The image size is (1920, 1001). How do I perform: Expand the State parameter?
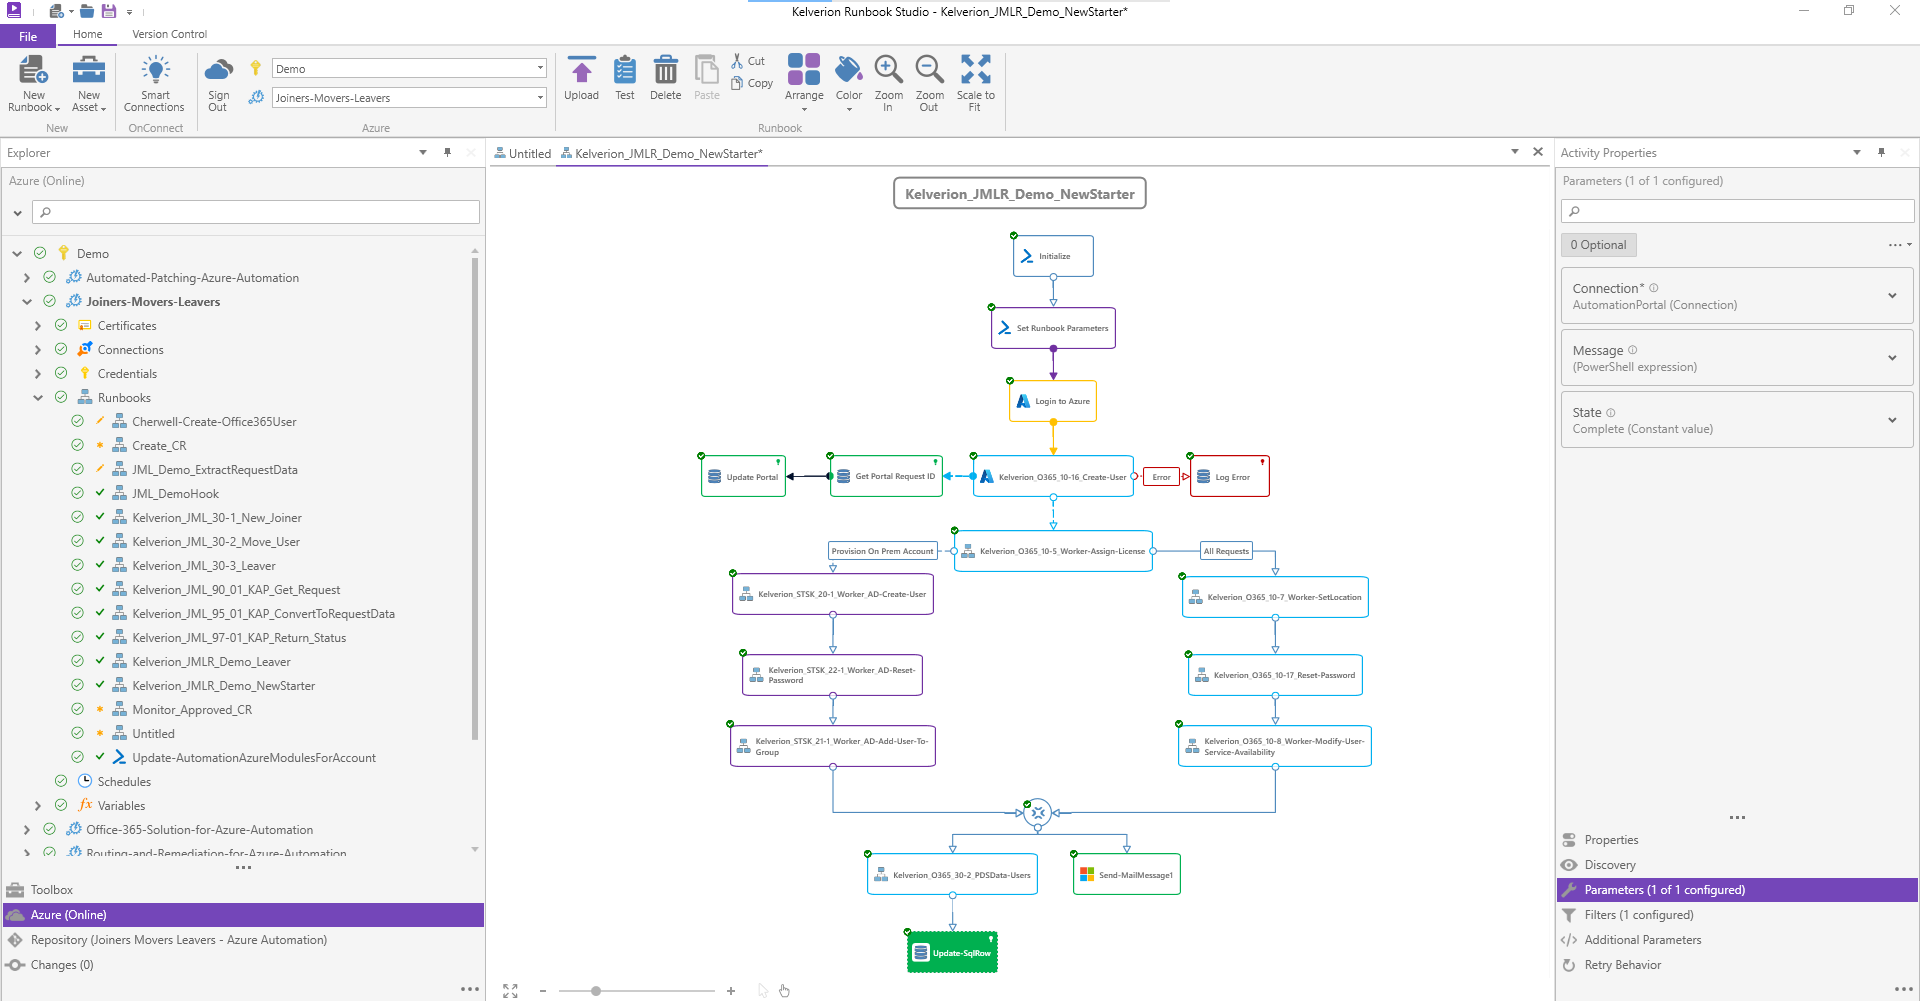[1892, 420]
